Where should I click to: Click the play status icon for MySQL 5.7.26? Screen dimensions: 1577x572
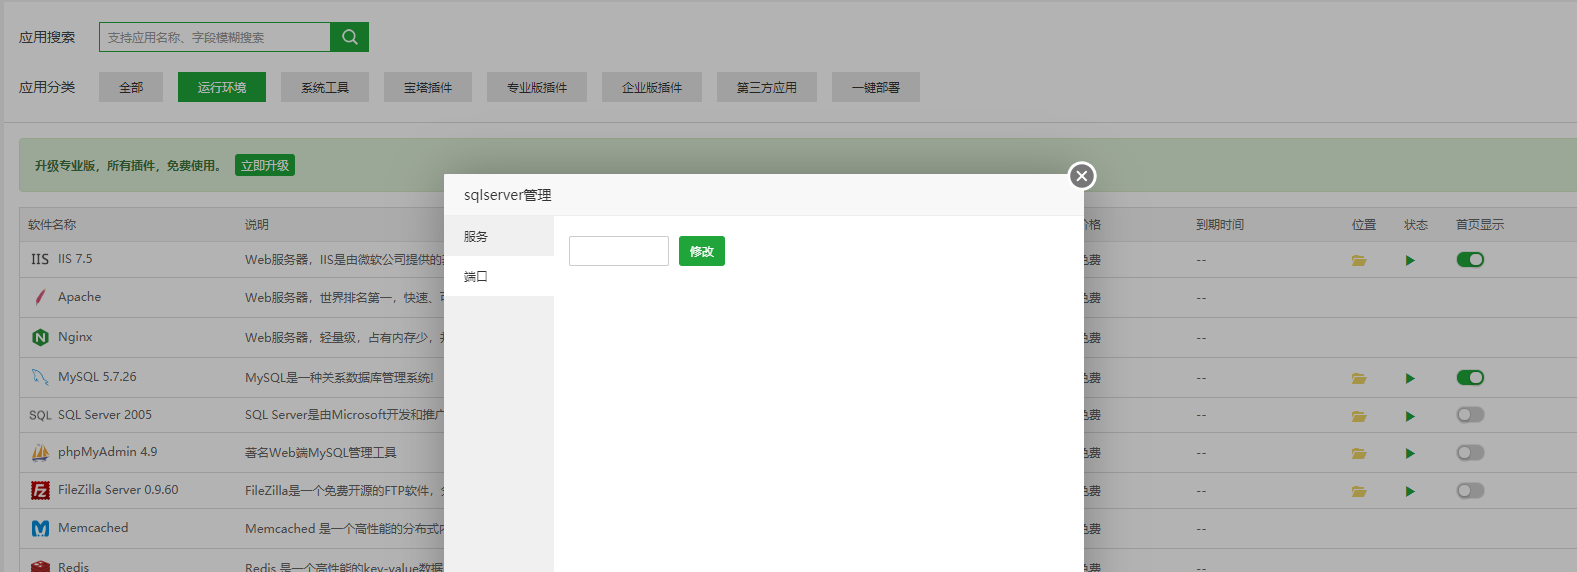pyautogui.click(x=1410, y=378)
